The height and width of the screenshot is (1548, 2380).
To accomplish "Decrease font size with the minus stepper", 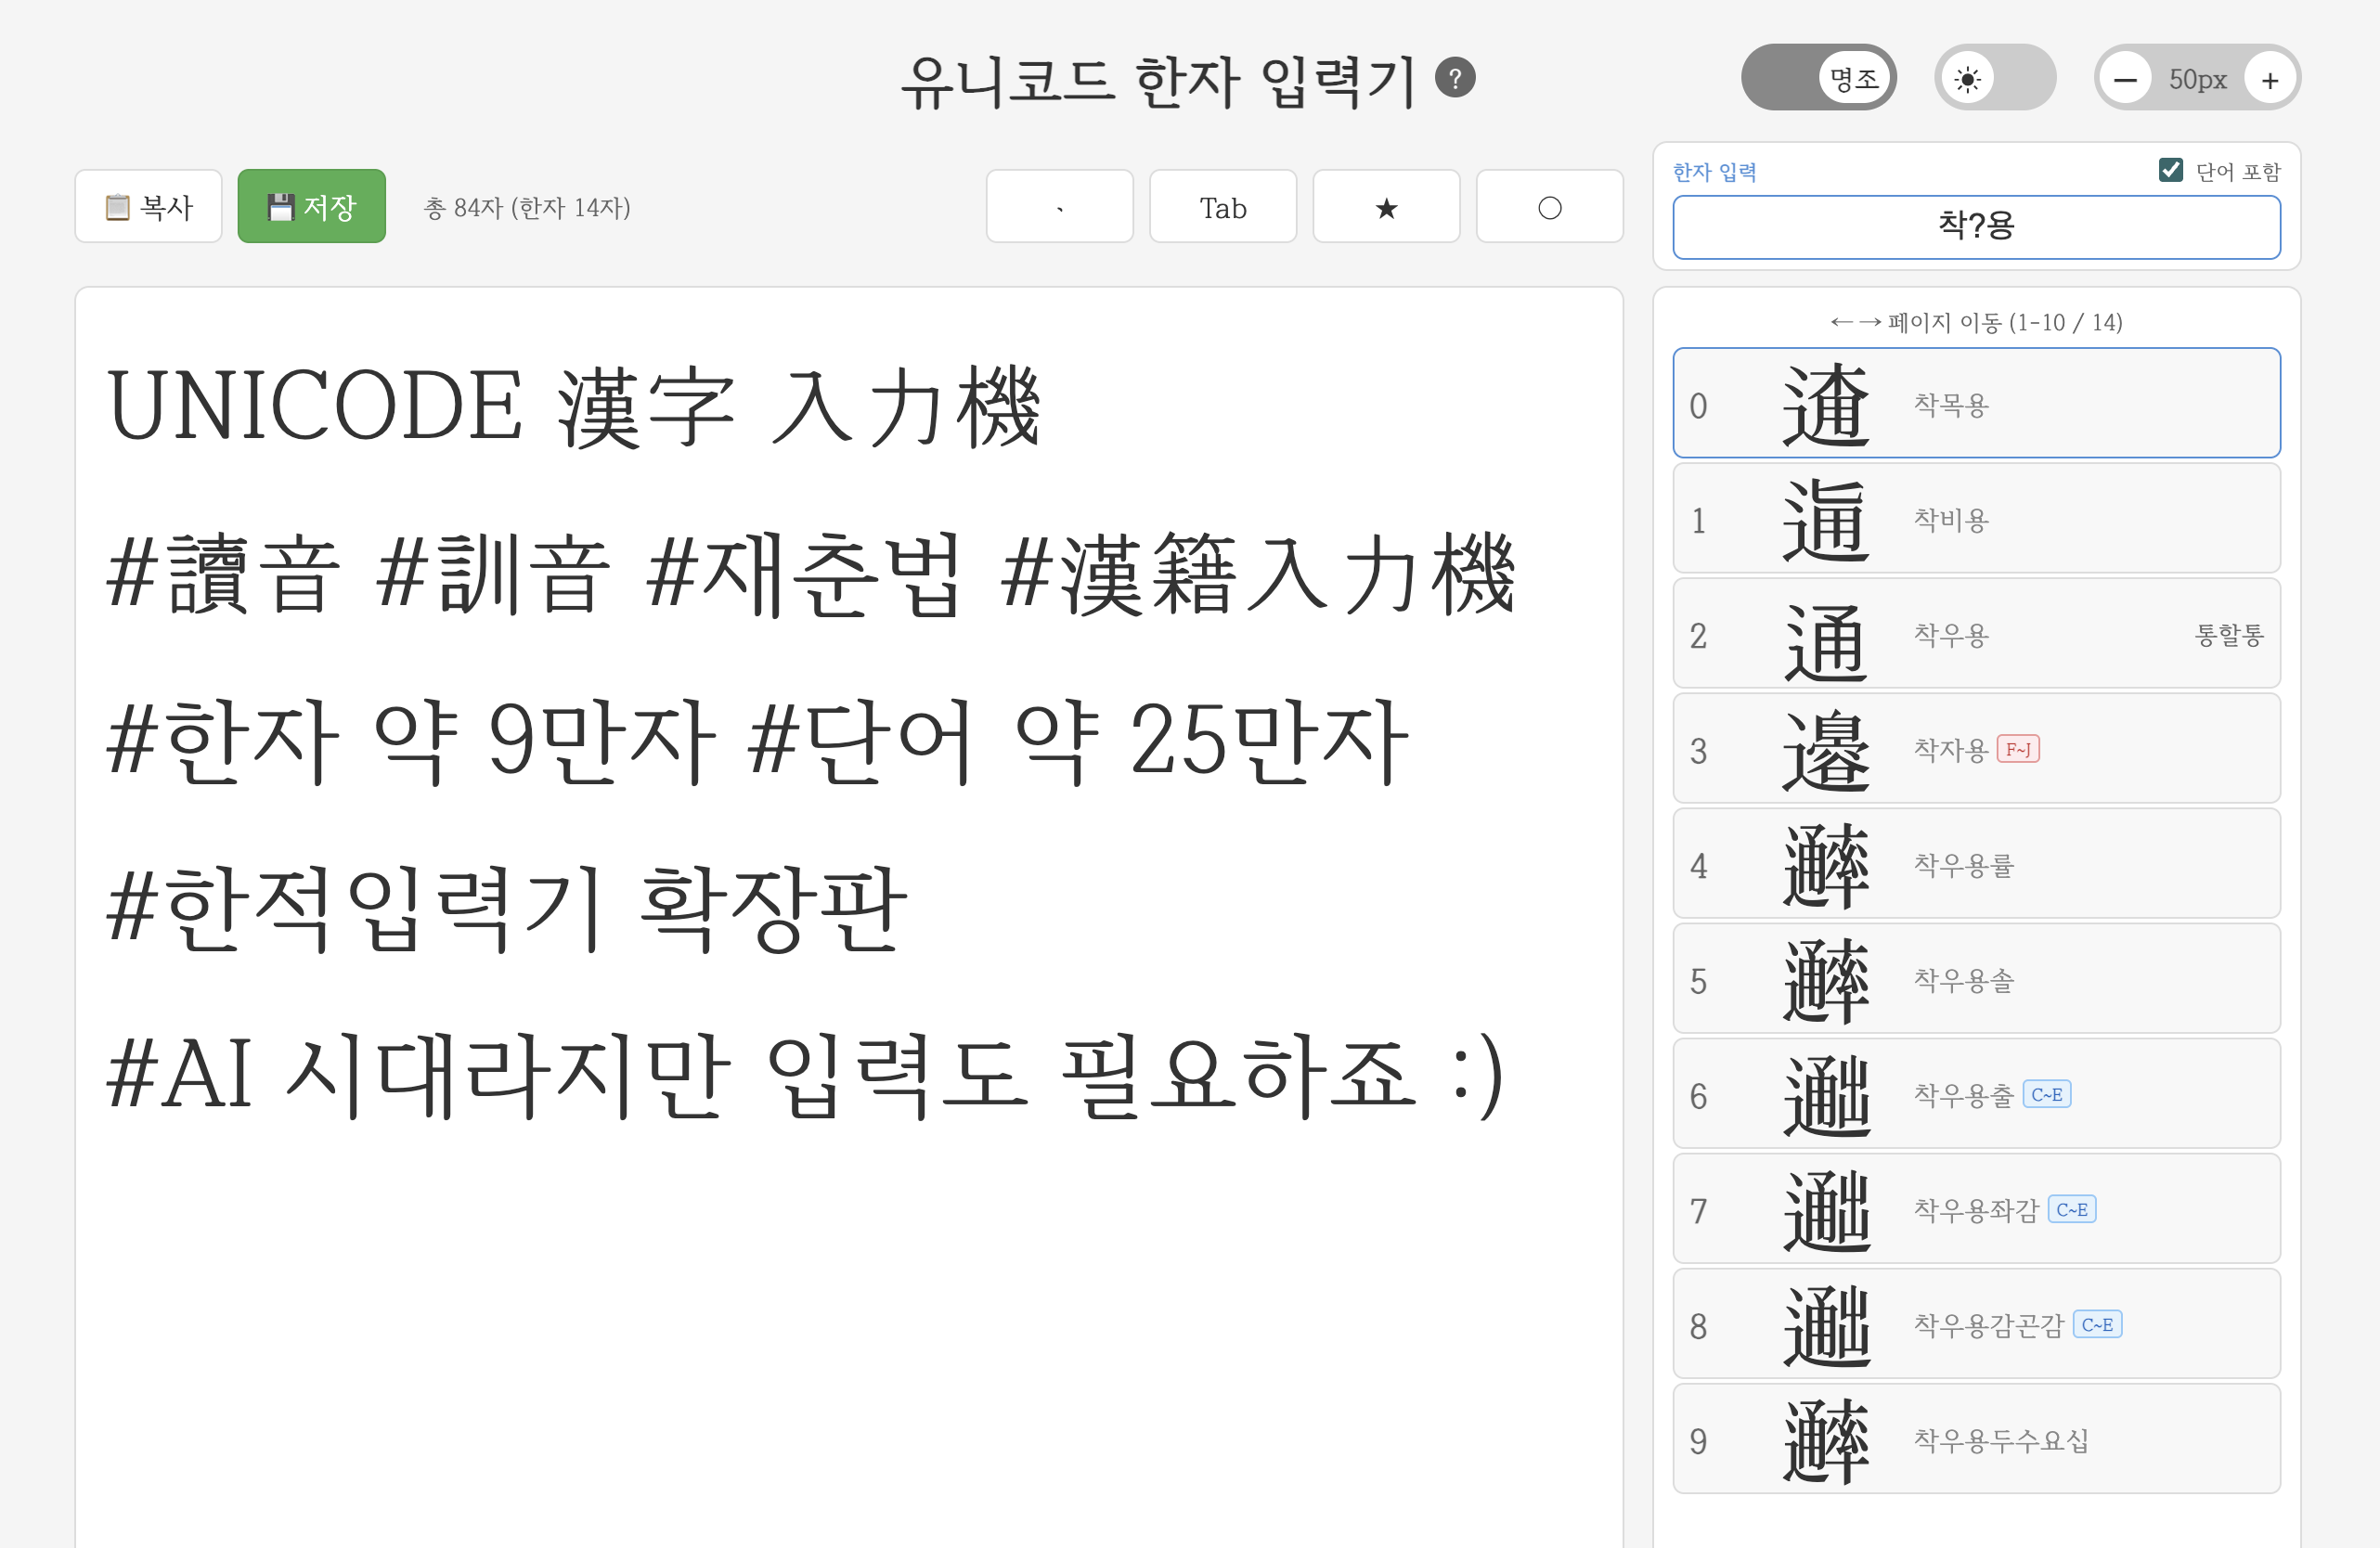I will point(2126,78).
